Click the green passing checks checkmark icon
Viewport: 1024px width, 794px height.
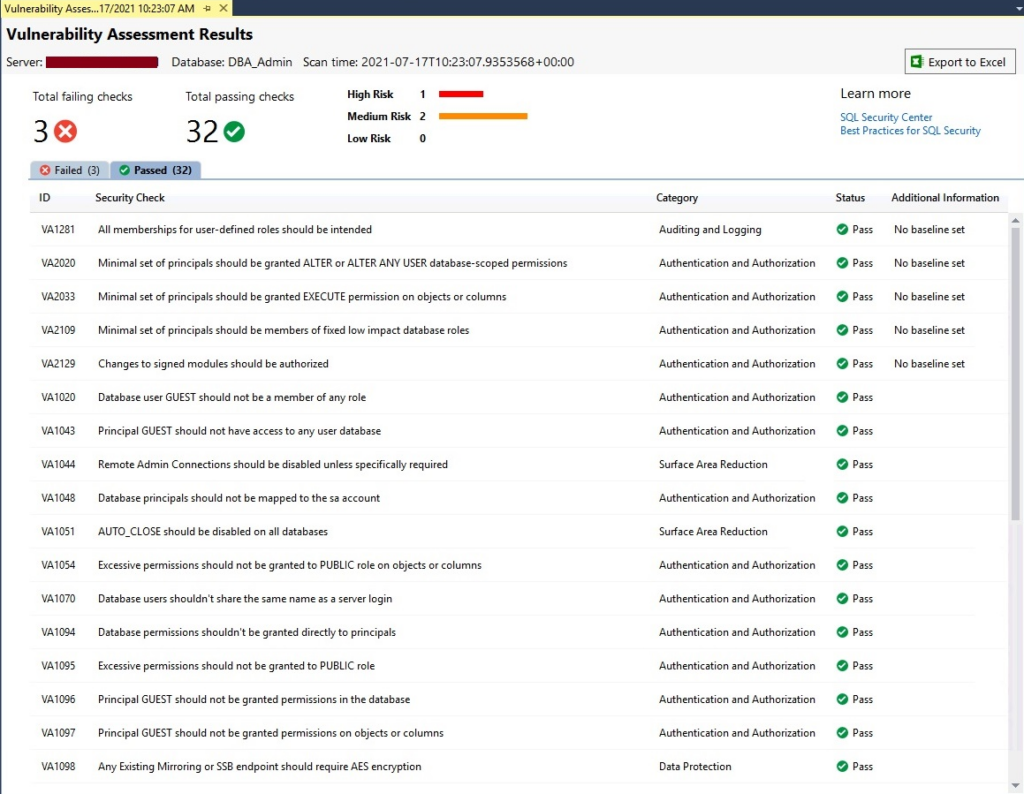234,131
